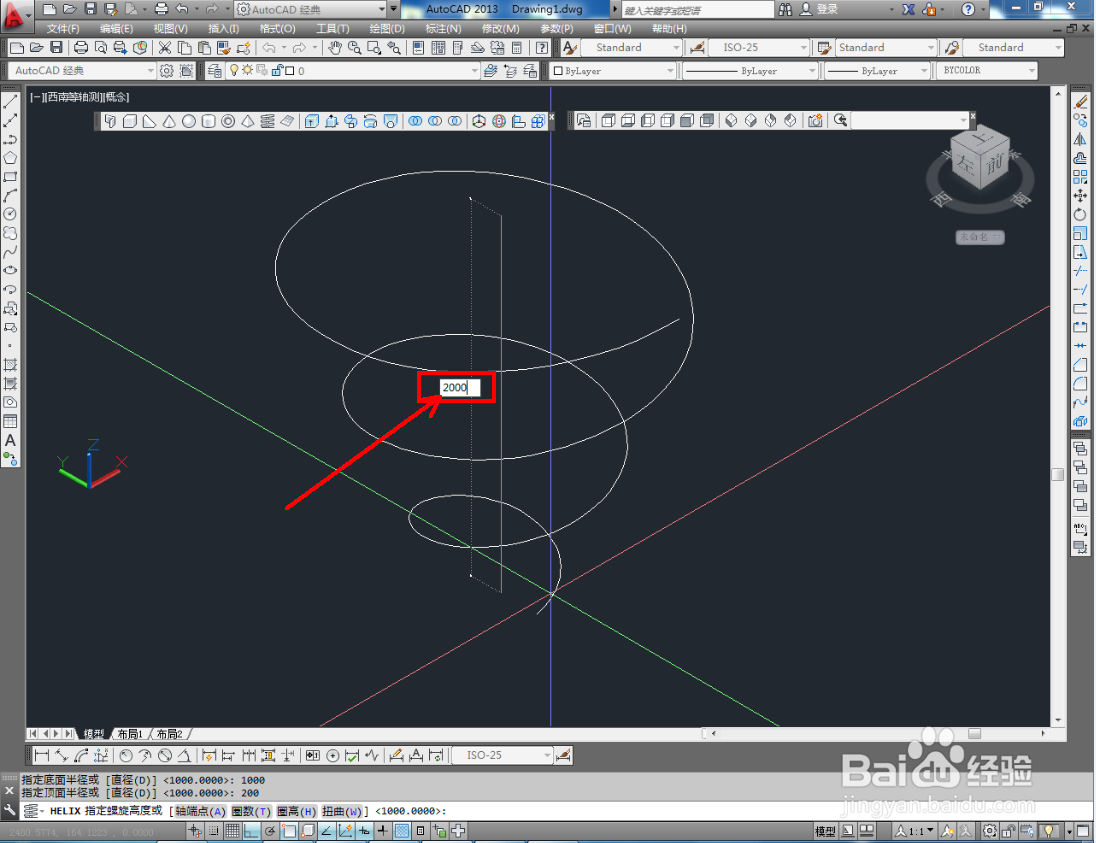Open Layer Properties Manager icon

pyautogui.click(x=215, y=71)
